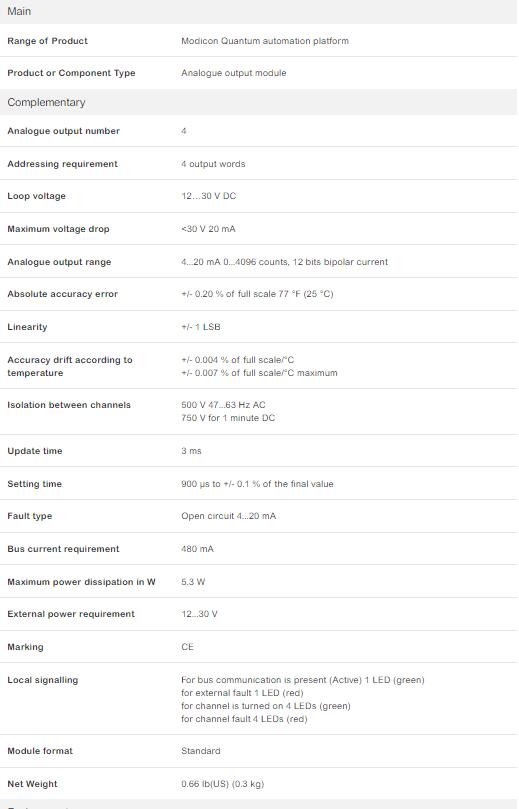519x809 pixels.
Task: Select the 4 output words value
Action: [x=213, y=164]
